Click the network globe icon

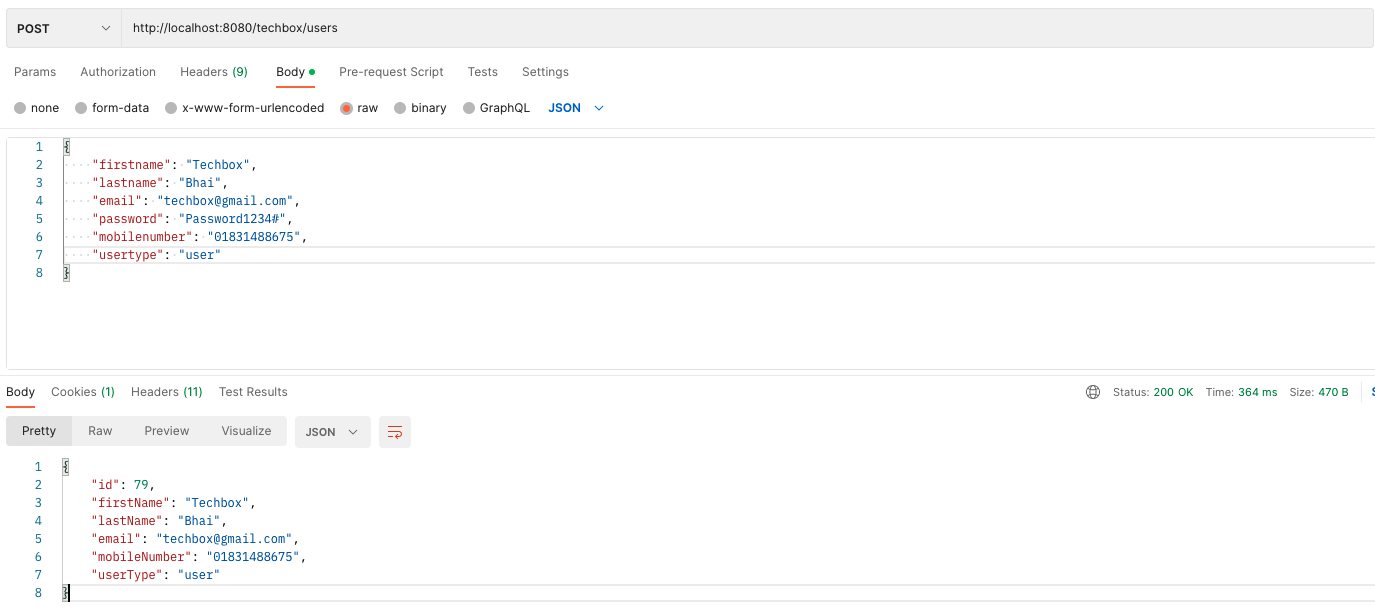click(1093, 392)
